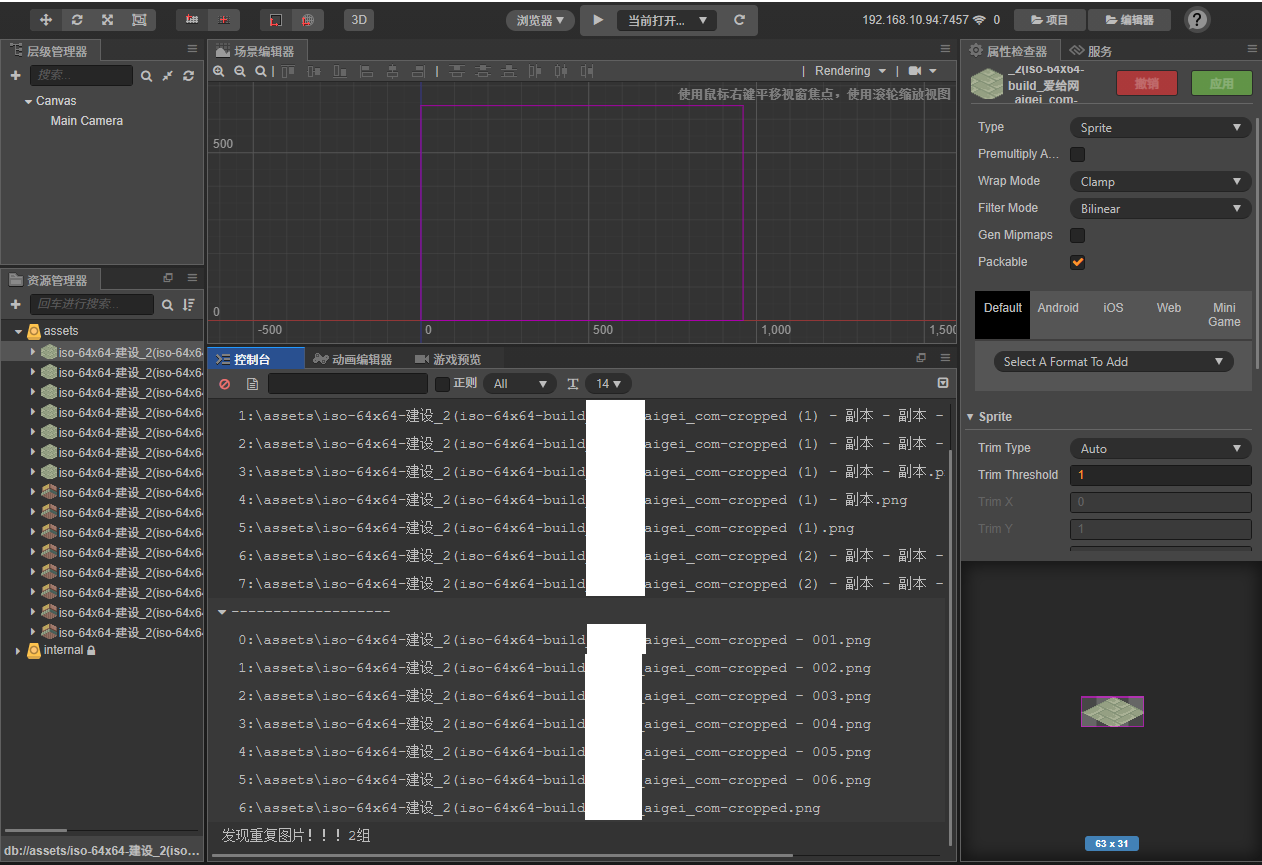The width and height of the screenshot is (1262, 865).
Task: Zoom in using scene editor magnifier
Action: click(x=220, y=71)
